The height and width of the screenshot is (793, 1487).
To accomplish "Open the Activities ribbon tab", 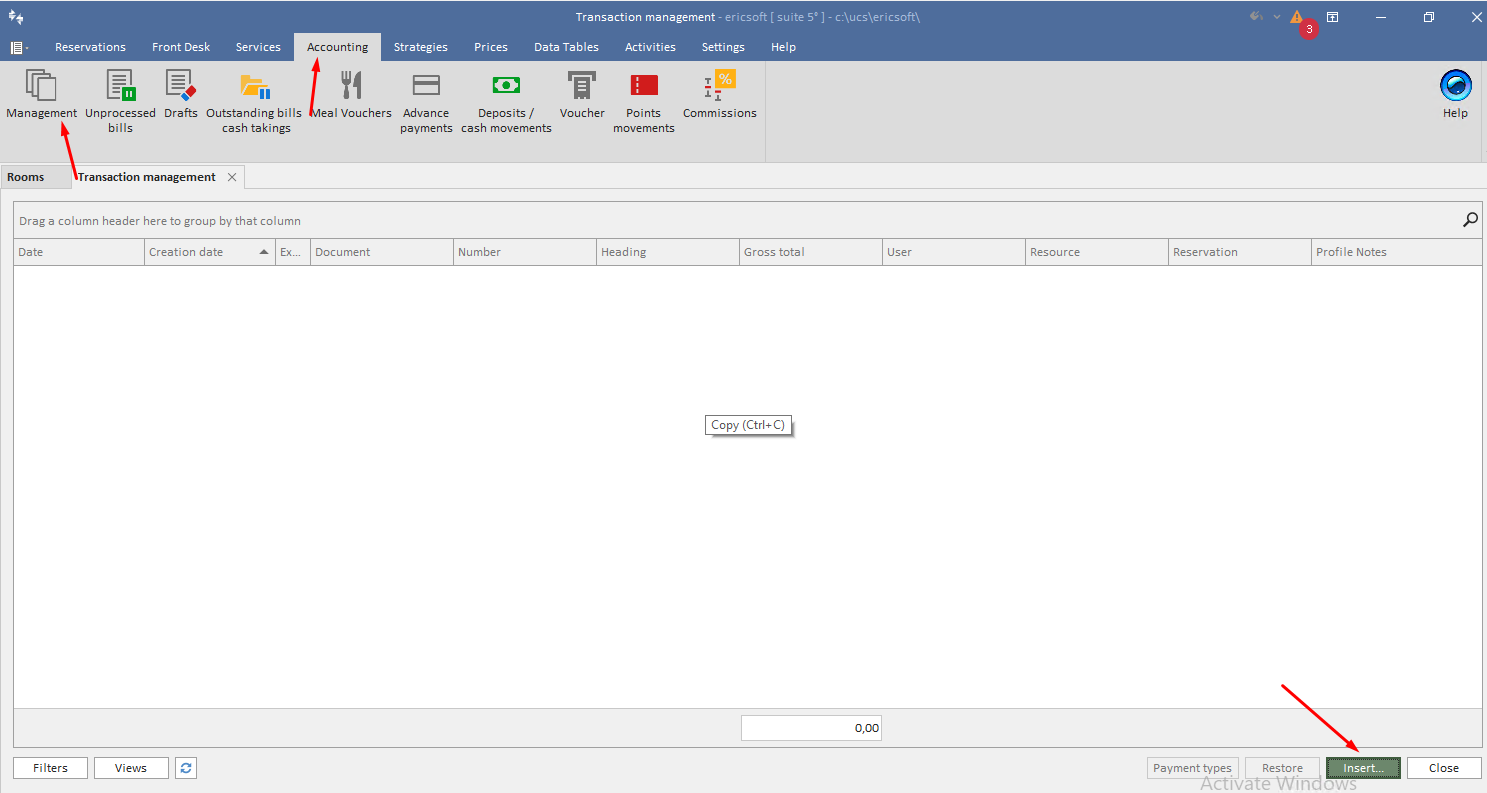I will point(650,47).
